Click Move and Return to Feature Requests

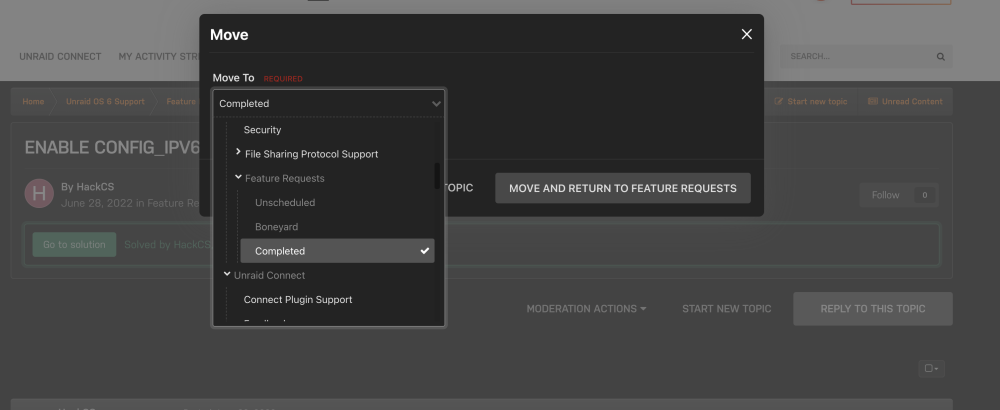pyautogui.click(x=622, y=188)
